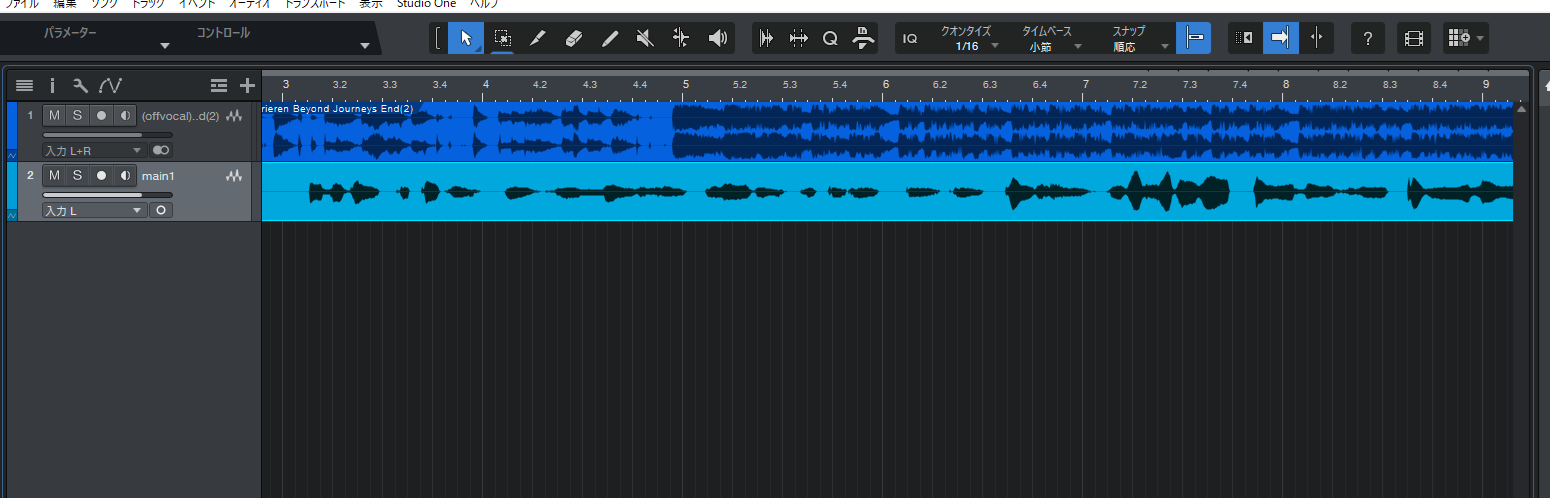
Task: Select the Eraser tool
Action: pyautogui.click(x=573, y=38)
